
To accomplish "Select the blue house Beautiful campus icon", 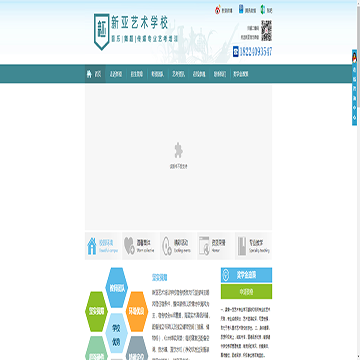I will coord(91,246).
